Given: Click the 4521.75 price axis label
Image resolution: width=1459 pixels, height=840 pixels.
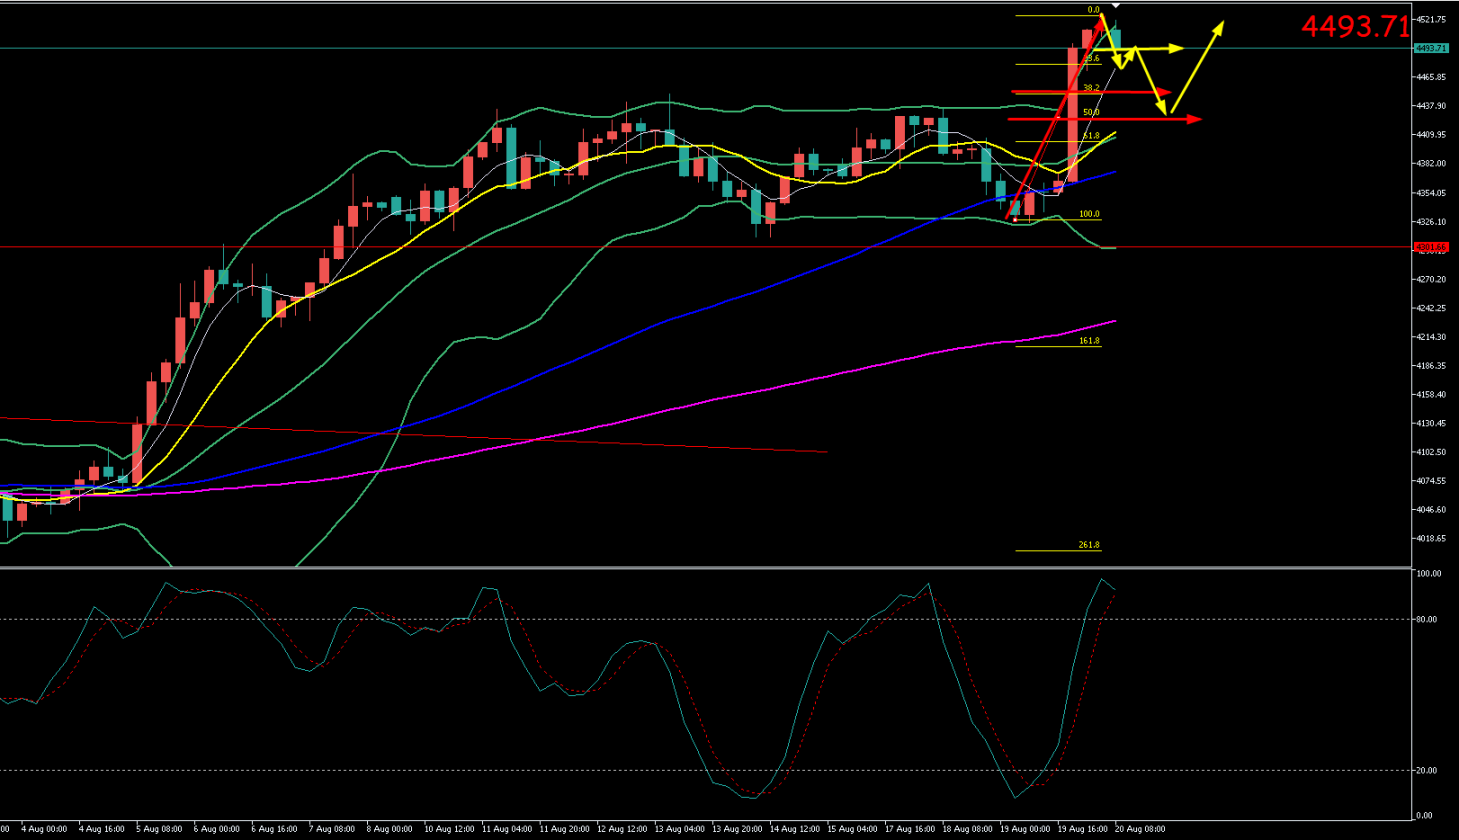Looking at the screenshot, I should pos(1432,19).
